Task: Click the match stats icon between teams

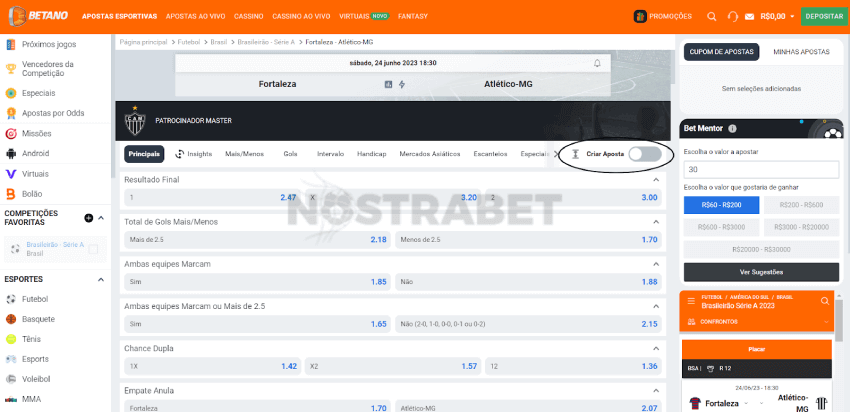Action: tap(388, 85)
